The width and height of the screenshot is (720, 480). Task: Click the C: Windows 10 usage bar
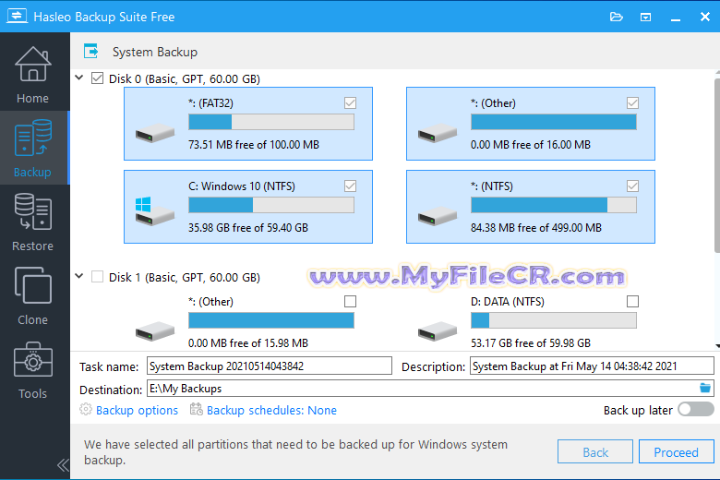click(271, 205)
